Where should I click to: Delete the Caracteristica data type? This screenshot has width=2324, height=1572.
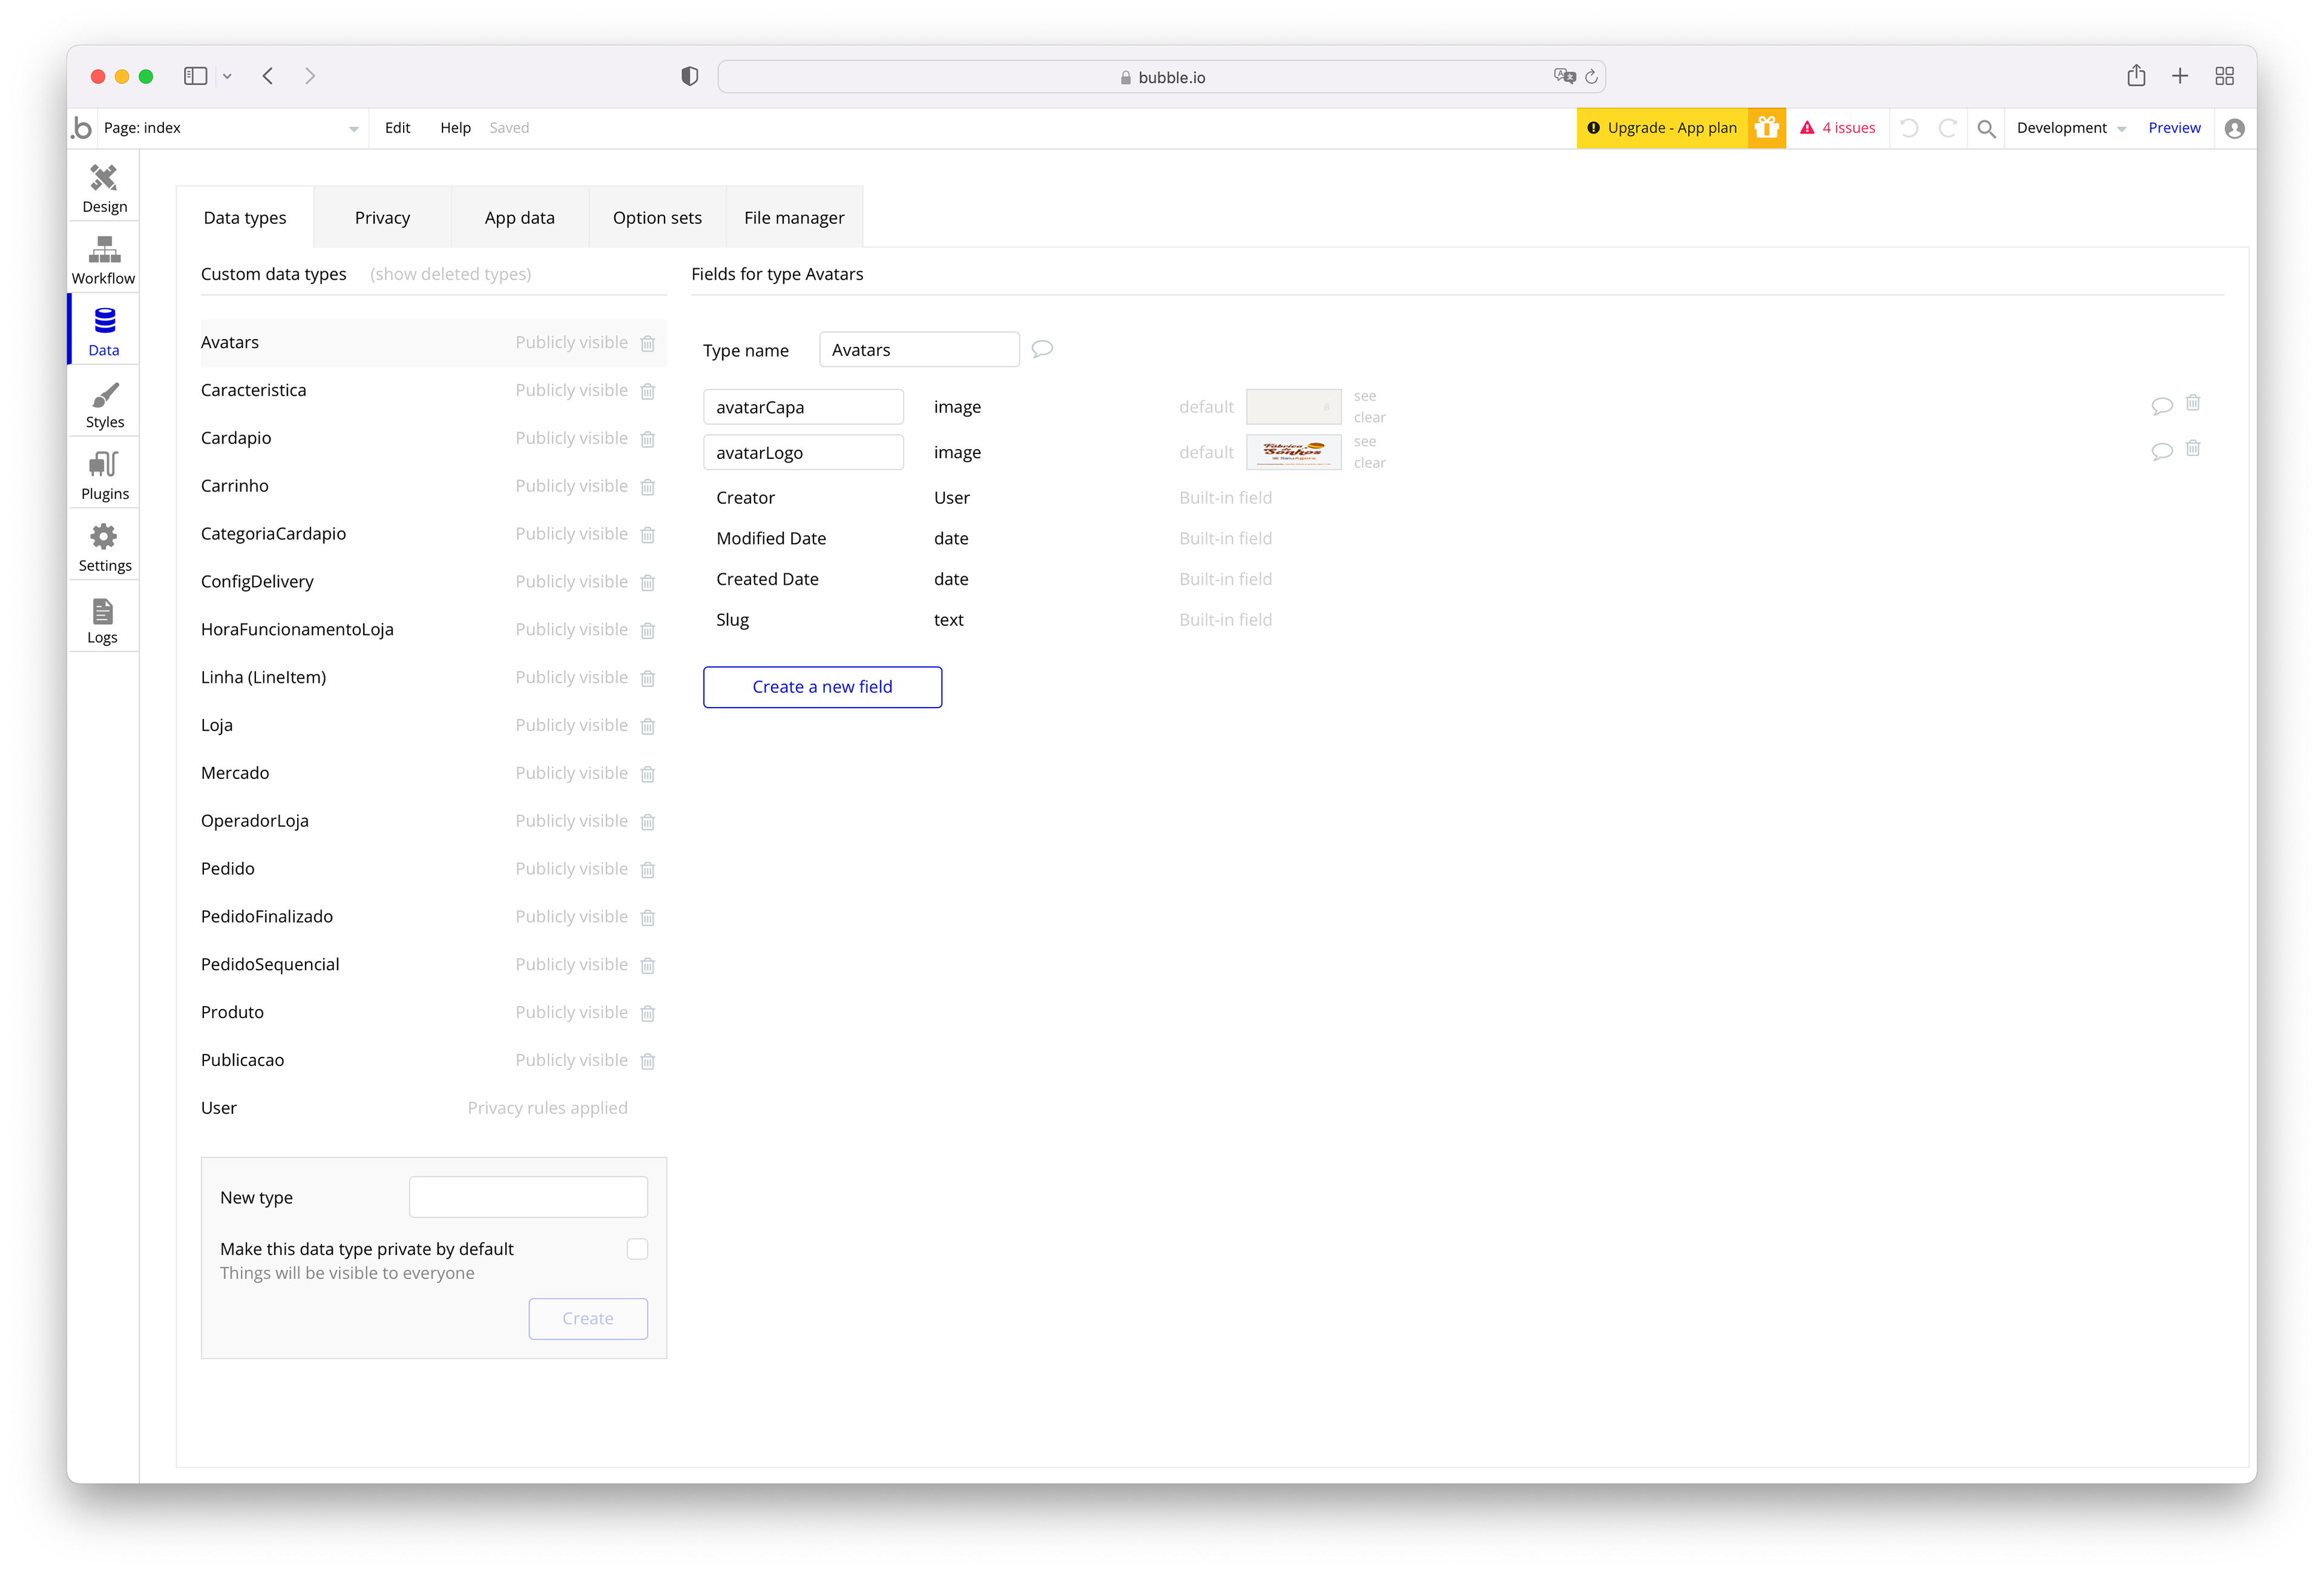[x=648, y=391]
